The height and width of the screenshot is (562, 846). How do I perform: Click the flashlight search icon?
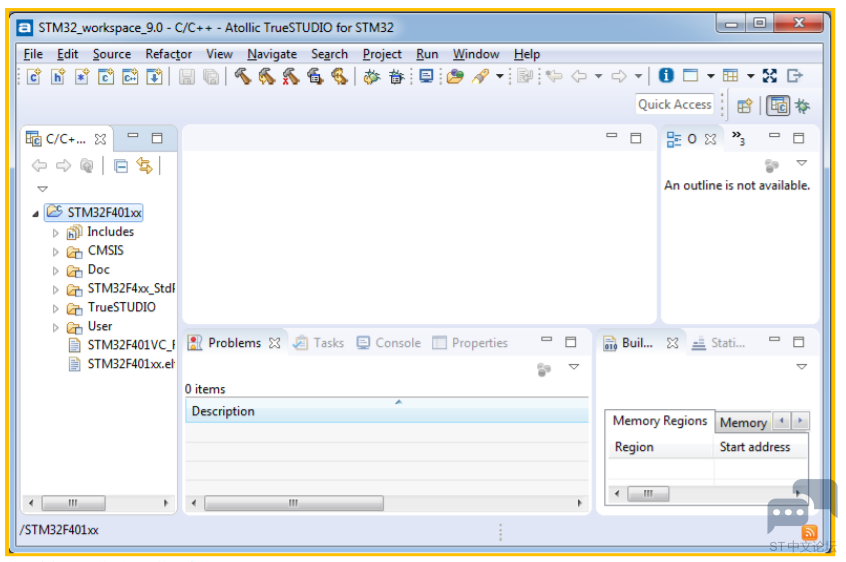click(x=480, y=77)
